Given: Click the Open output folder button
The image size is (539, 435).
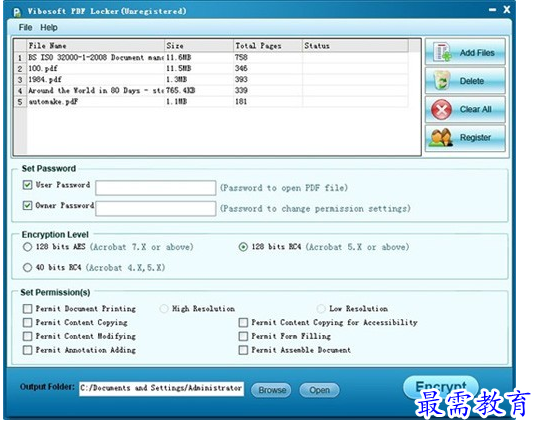Looking at the screenshot, I should pyautogui.click(x=319, y=390).
